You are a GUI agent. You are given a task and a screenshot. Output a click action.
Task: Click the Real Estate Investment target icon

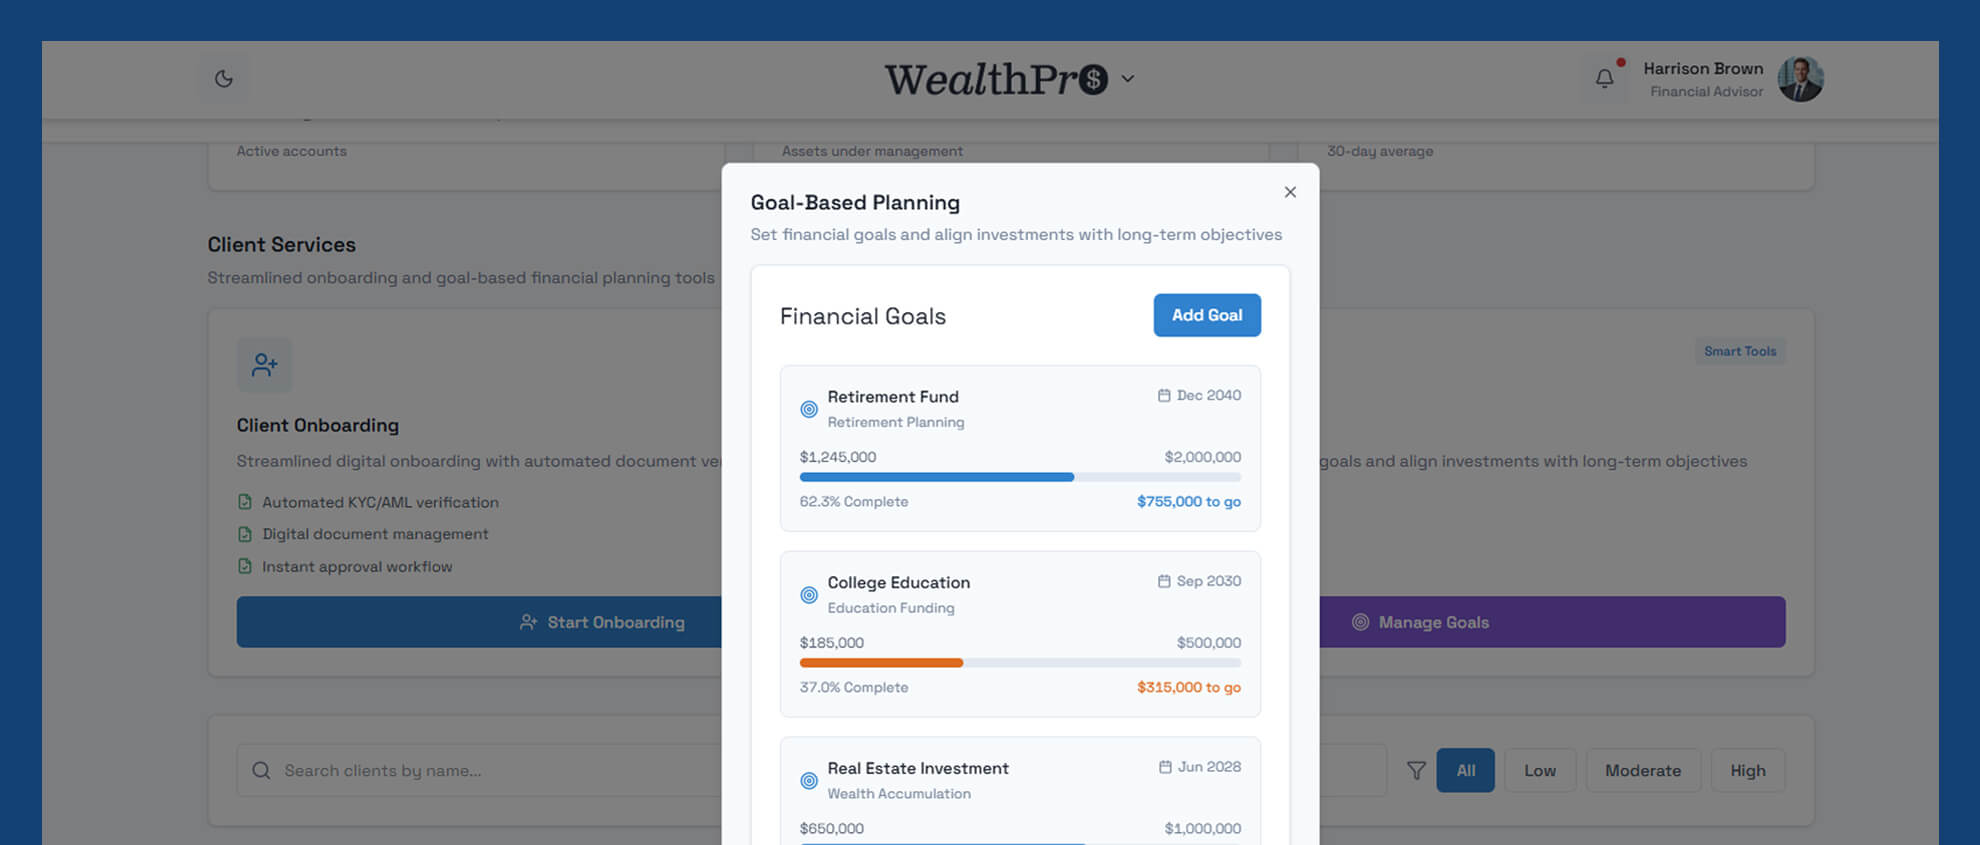809,781
